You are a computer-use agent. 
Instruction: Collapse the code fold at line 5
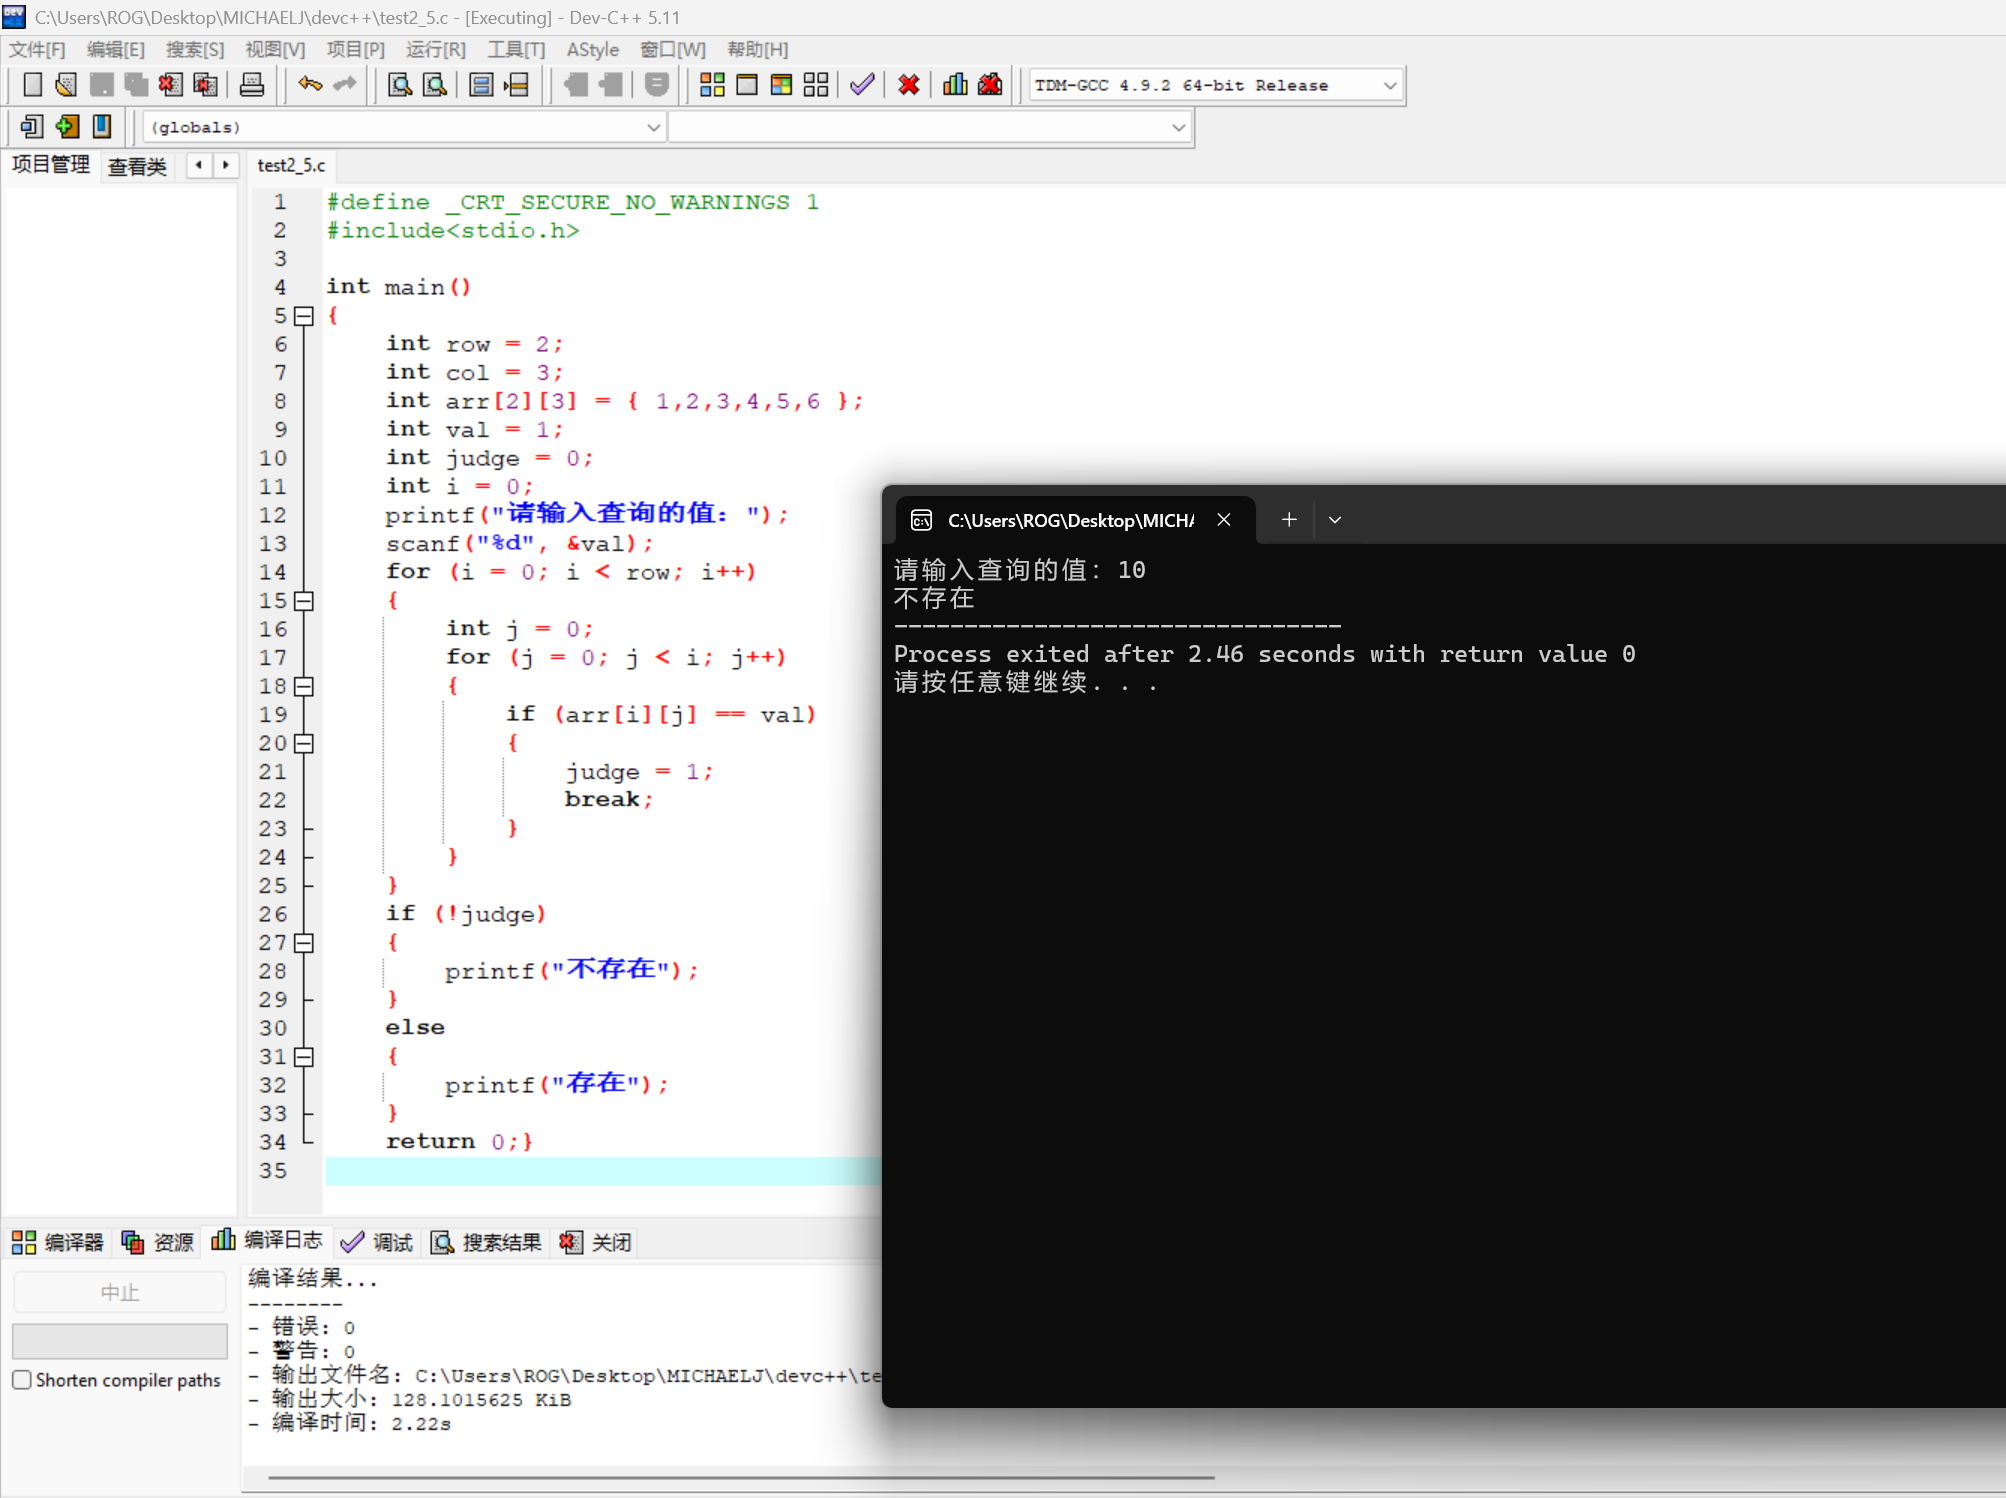[x=304, y=316]
